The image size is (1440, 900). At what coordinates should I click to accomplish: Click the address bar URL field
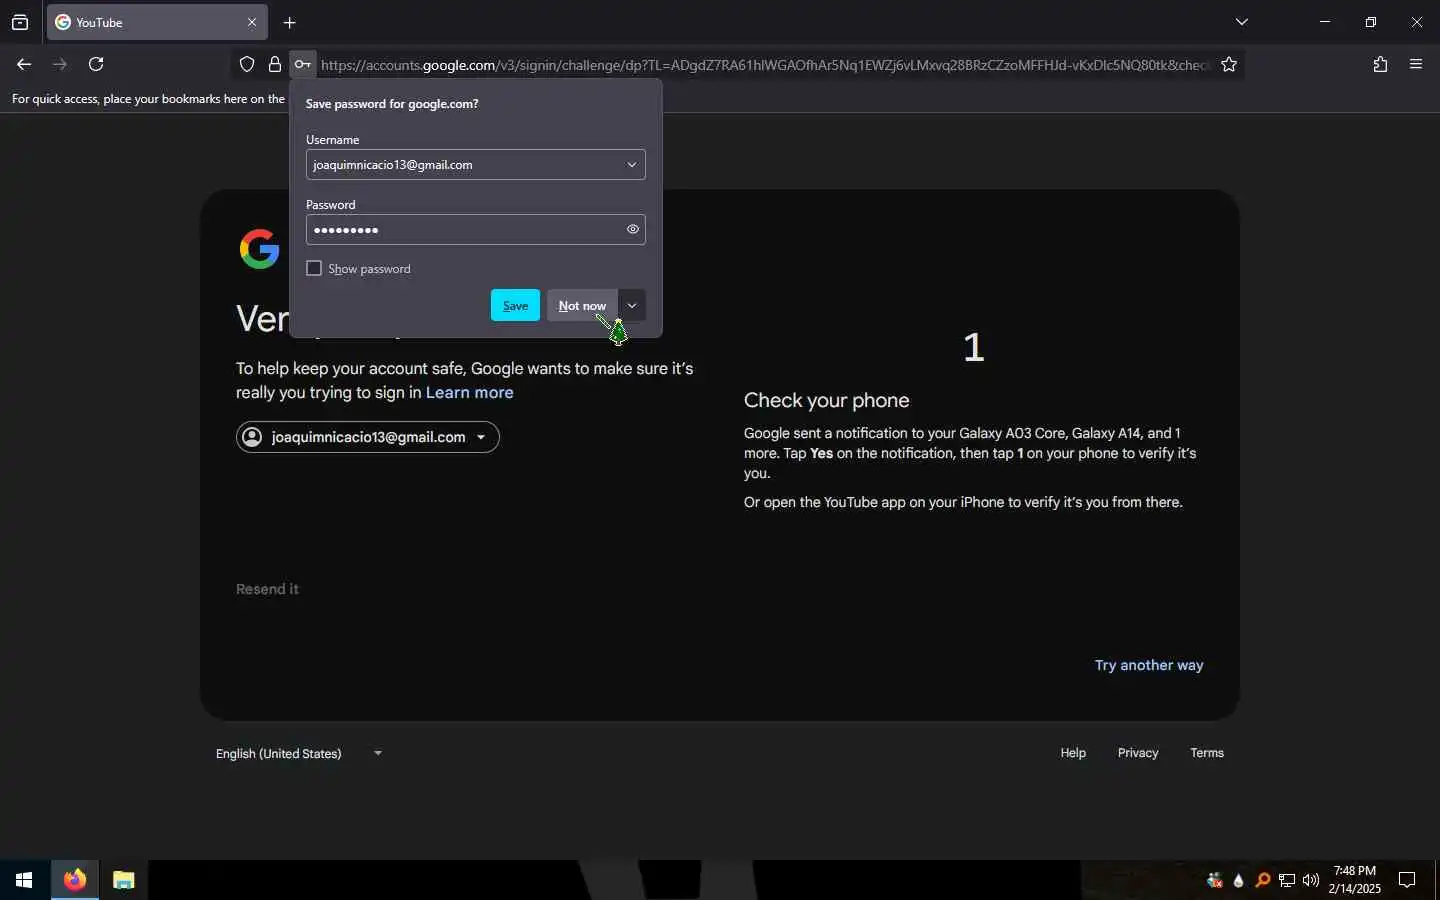coord(764,65)
